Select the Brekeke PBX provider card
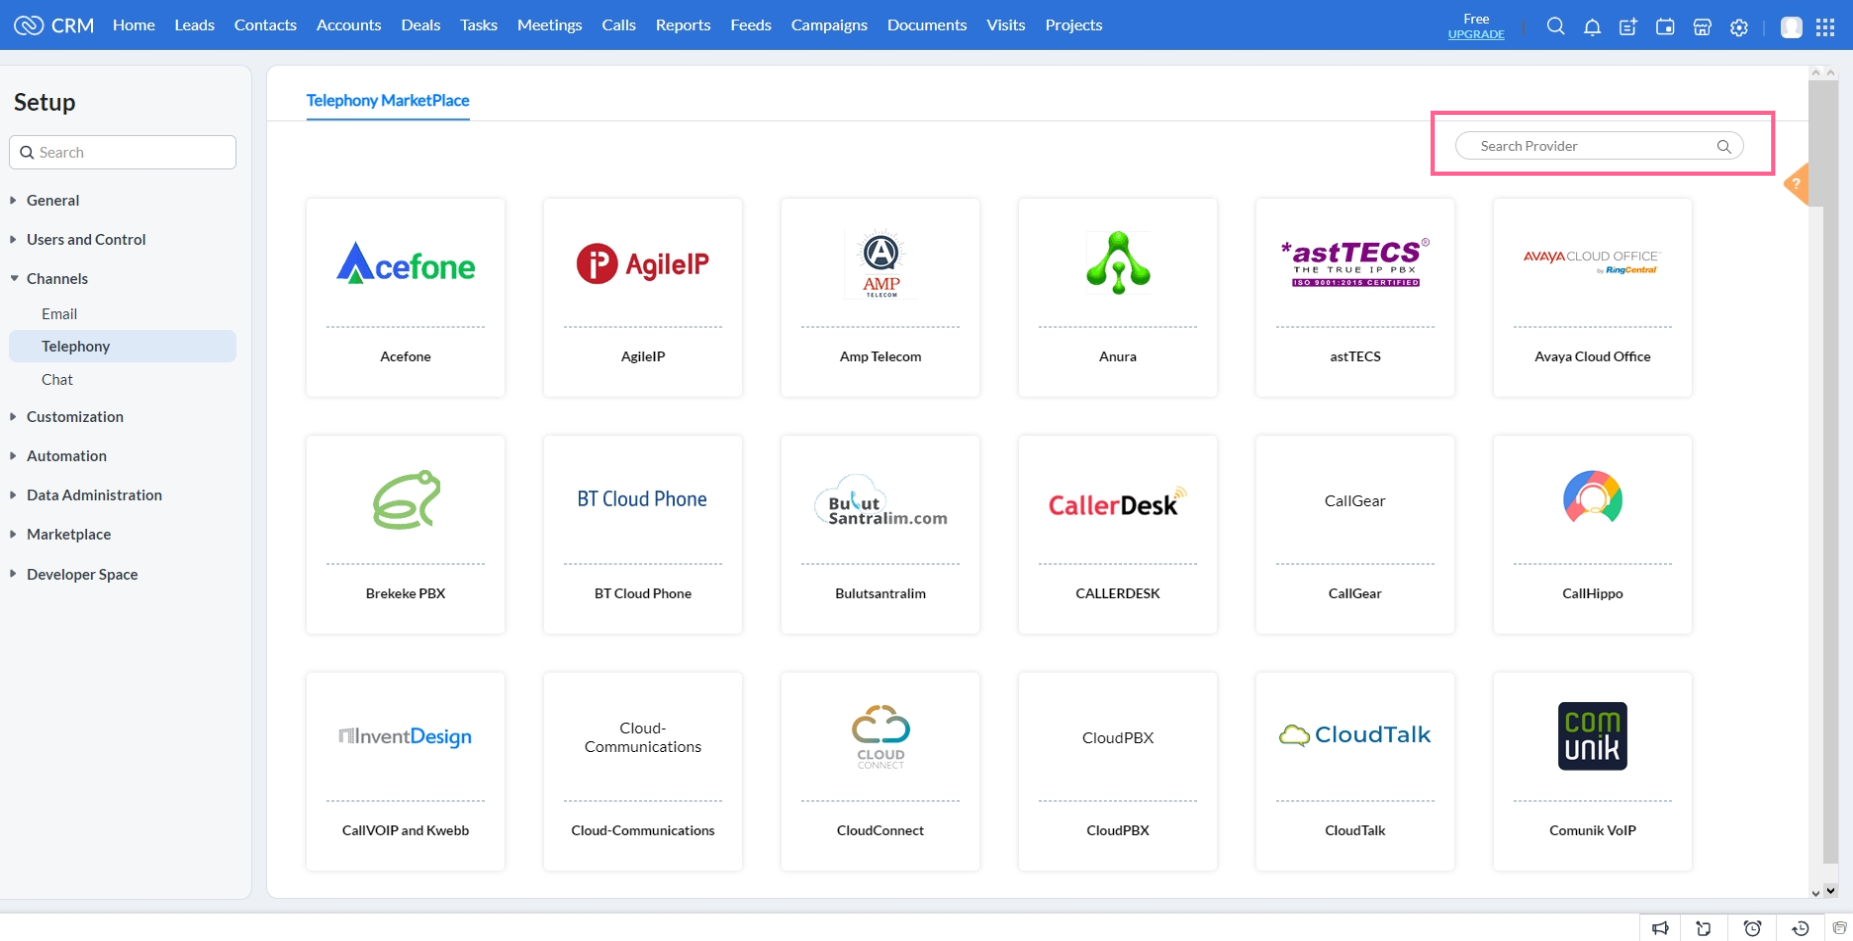Image resolution: width=1853 pixels, height=941 pixels. coord(405,534)
